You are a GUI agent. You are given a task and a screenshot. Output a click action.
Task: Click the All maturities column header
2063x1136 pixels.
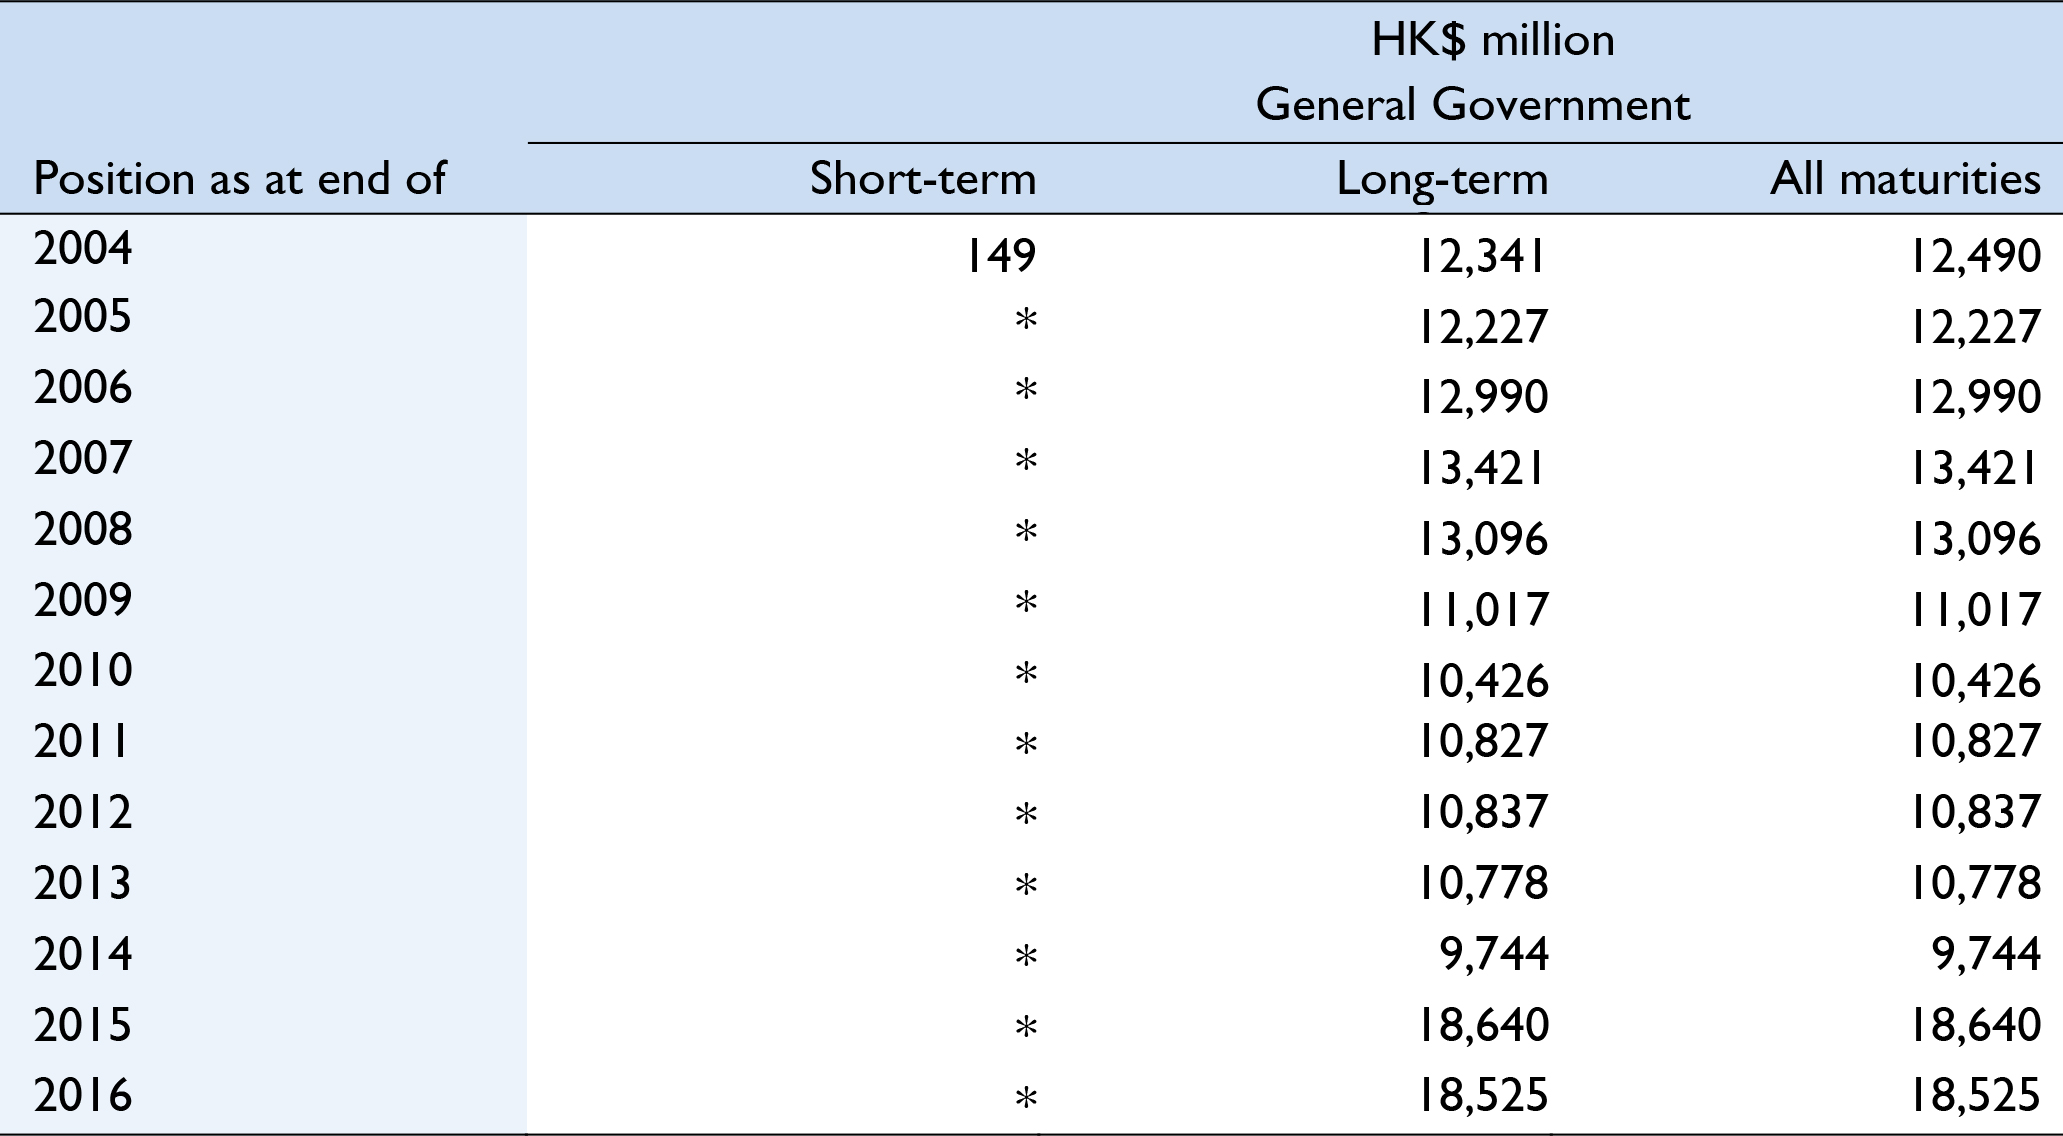tap(1904, 179)
